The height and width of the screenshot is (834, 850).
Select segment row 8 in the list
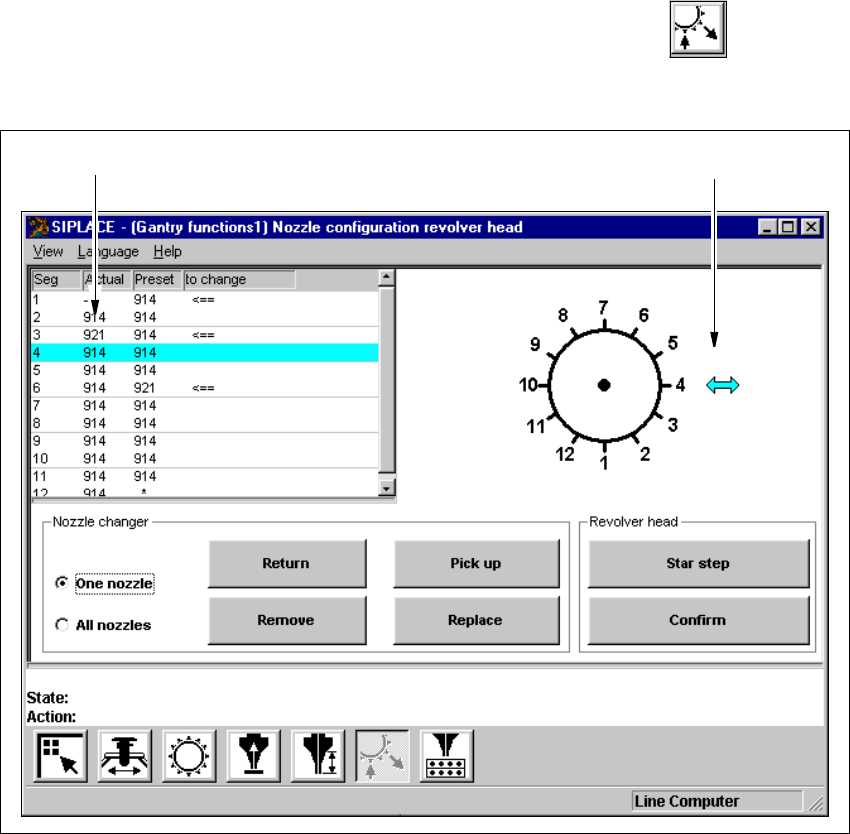click(x=205, y=424)
